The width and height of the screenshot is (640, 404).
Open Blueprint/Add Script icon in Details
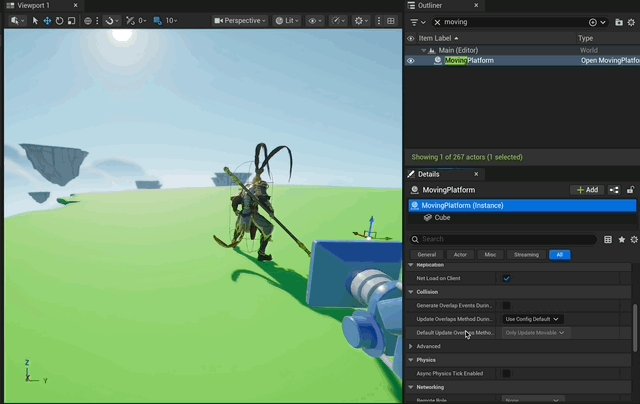614,190
